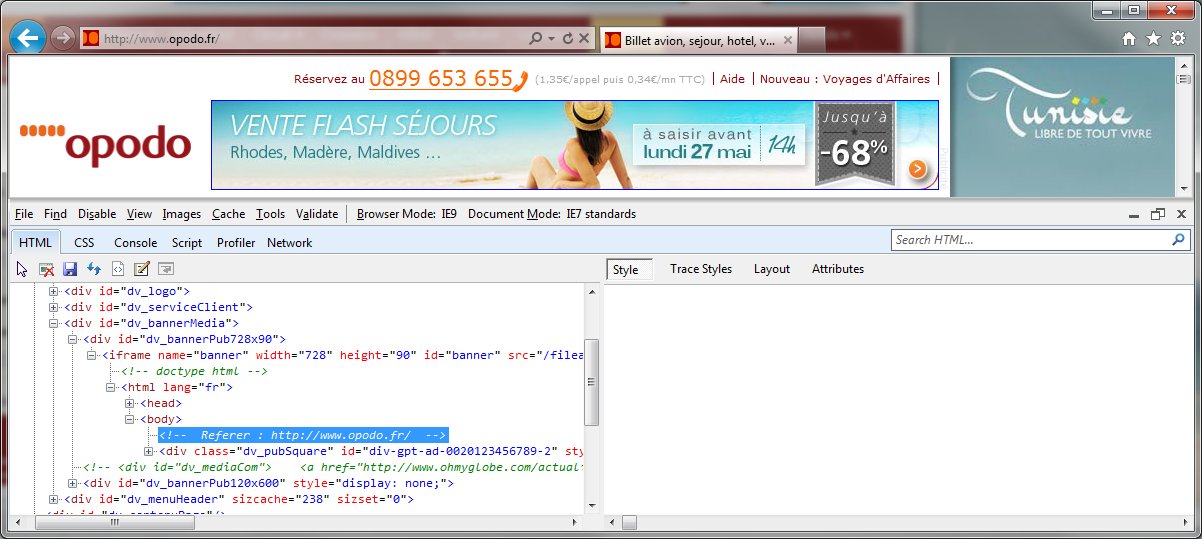Open Favorites star icon
The image size is (1202, 539).
click(1153, 39)
